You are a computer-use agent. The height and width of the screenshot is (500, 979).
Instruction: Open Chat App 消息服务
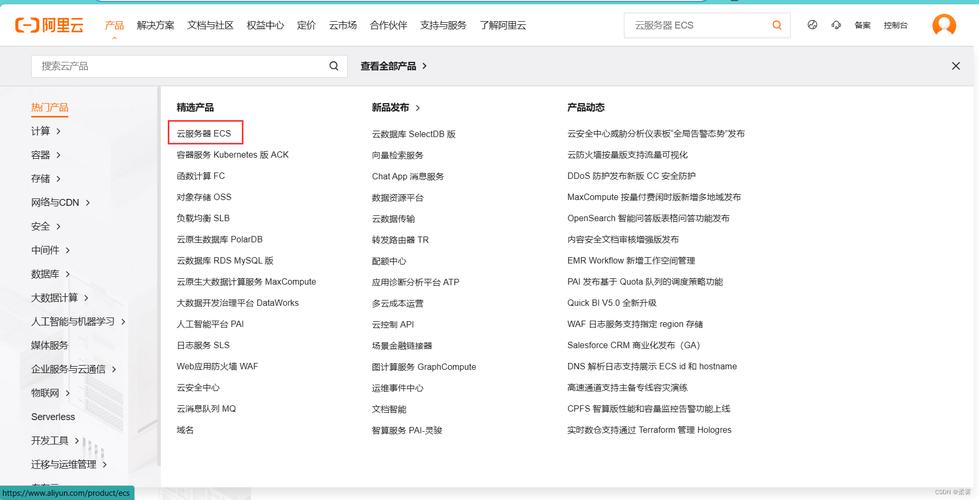[408, 177]
